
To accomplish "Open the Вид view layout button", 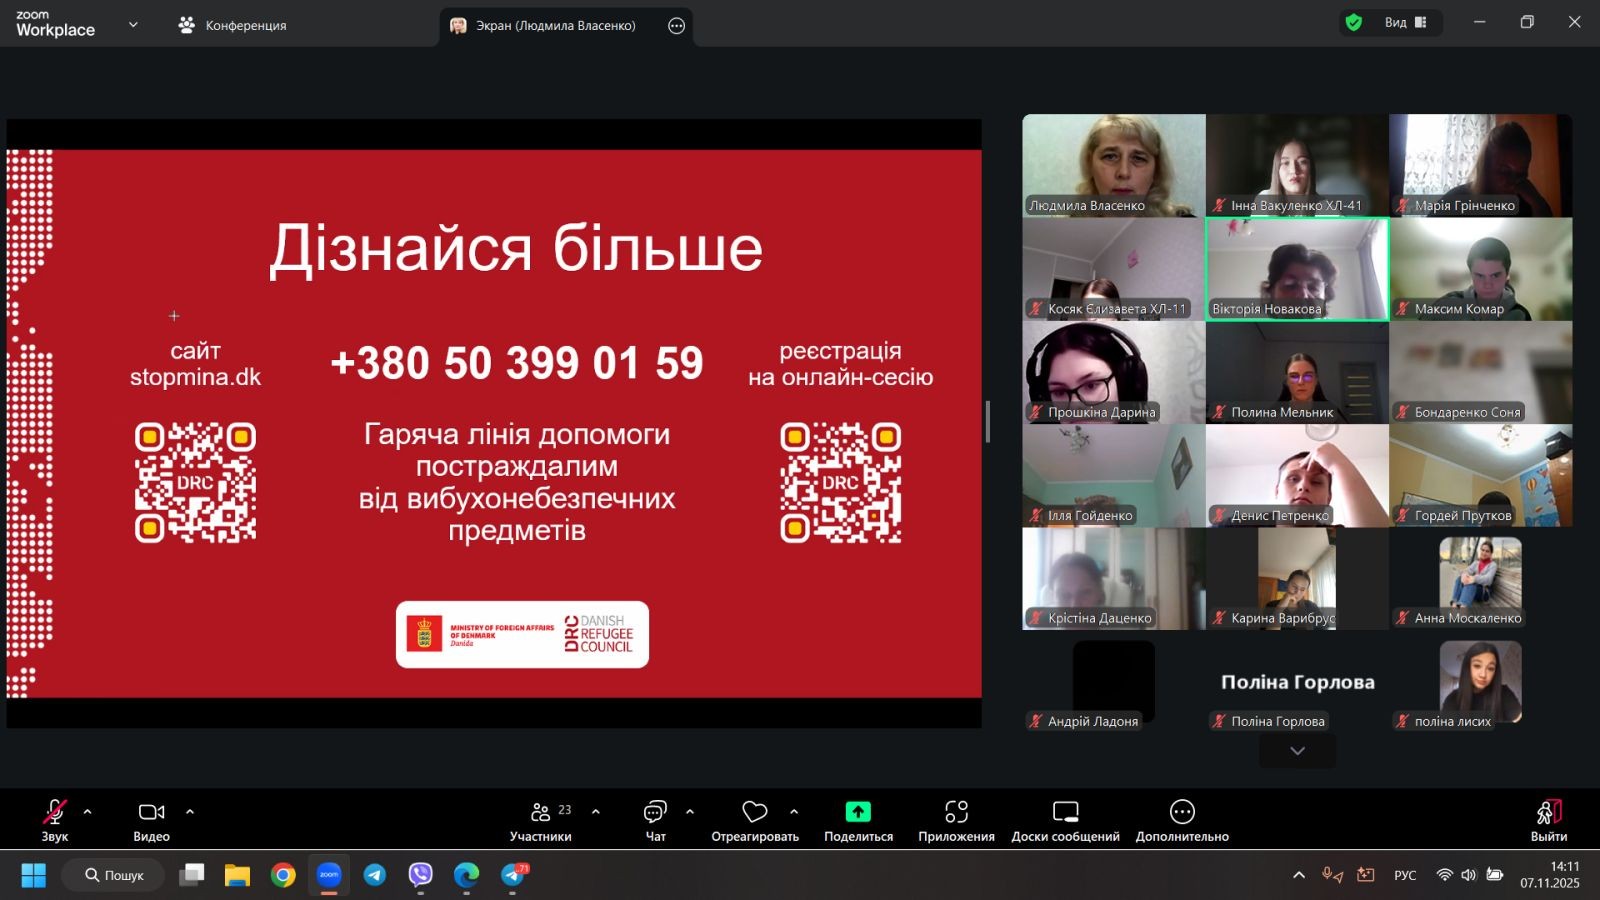I will coord(1404,23).
